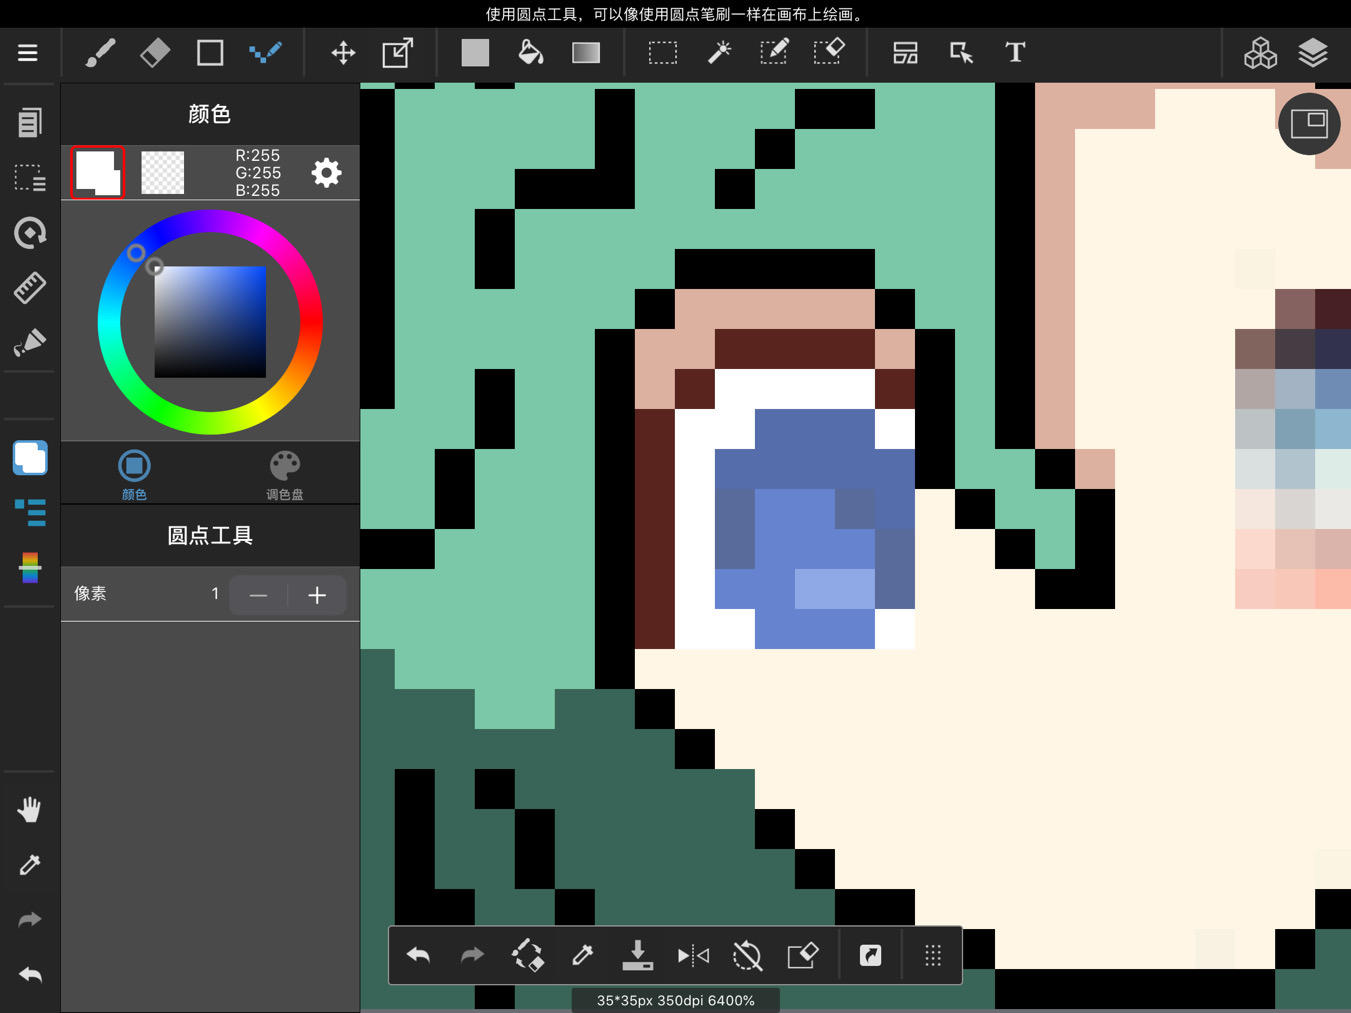1351x1013 pixels.
Task: Select the Move tool
Action: pos(343,52)
